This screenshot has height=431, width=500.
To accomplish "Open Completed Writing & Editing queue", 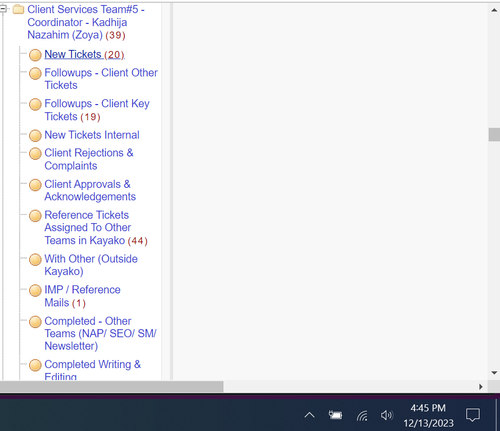I will (x=93, y=370).
